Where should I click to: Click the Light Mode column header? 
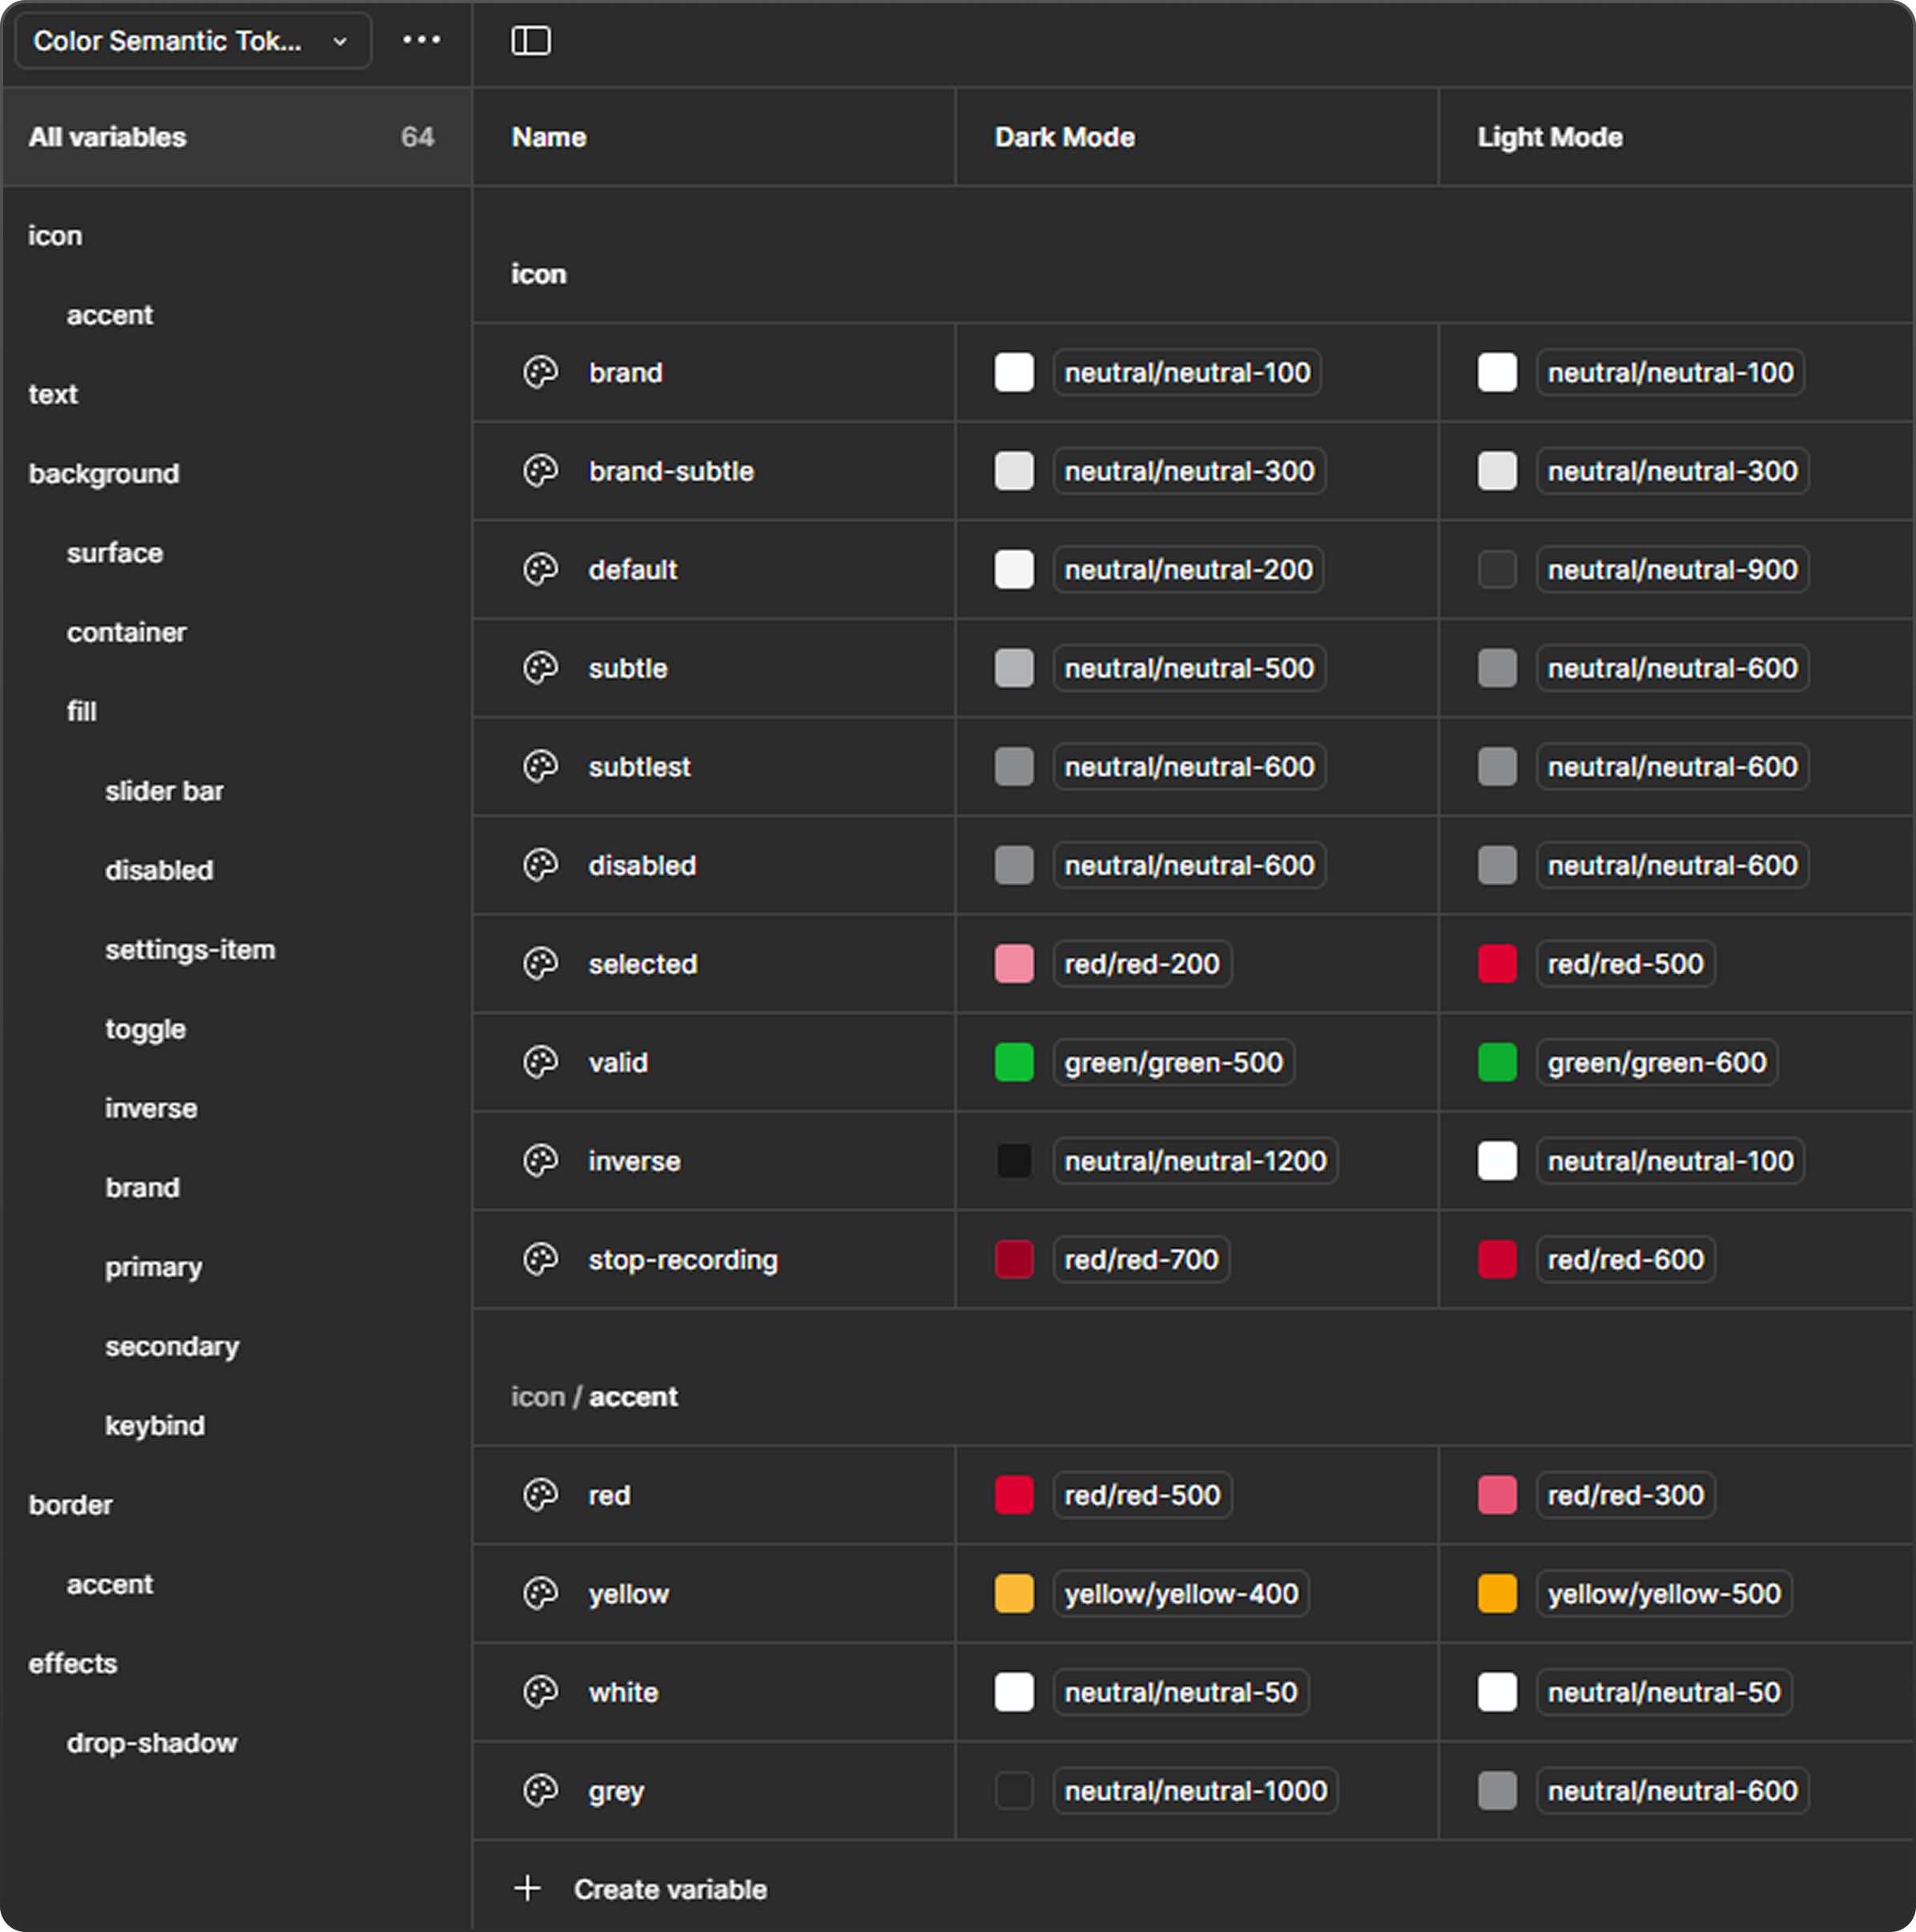click(x=1549, y=137)
